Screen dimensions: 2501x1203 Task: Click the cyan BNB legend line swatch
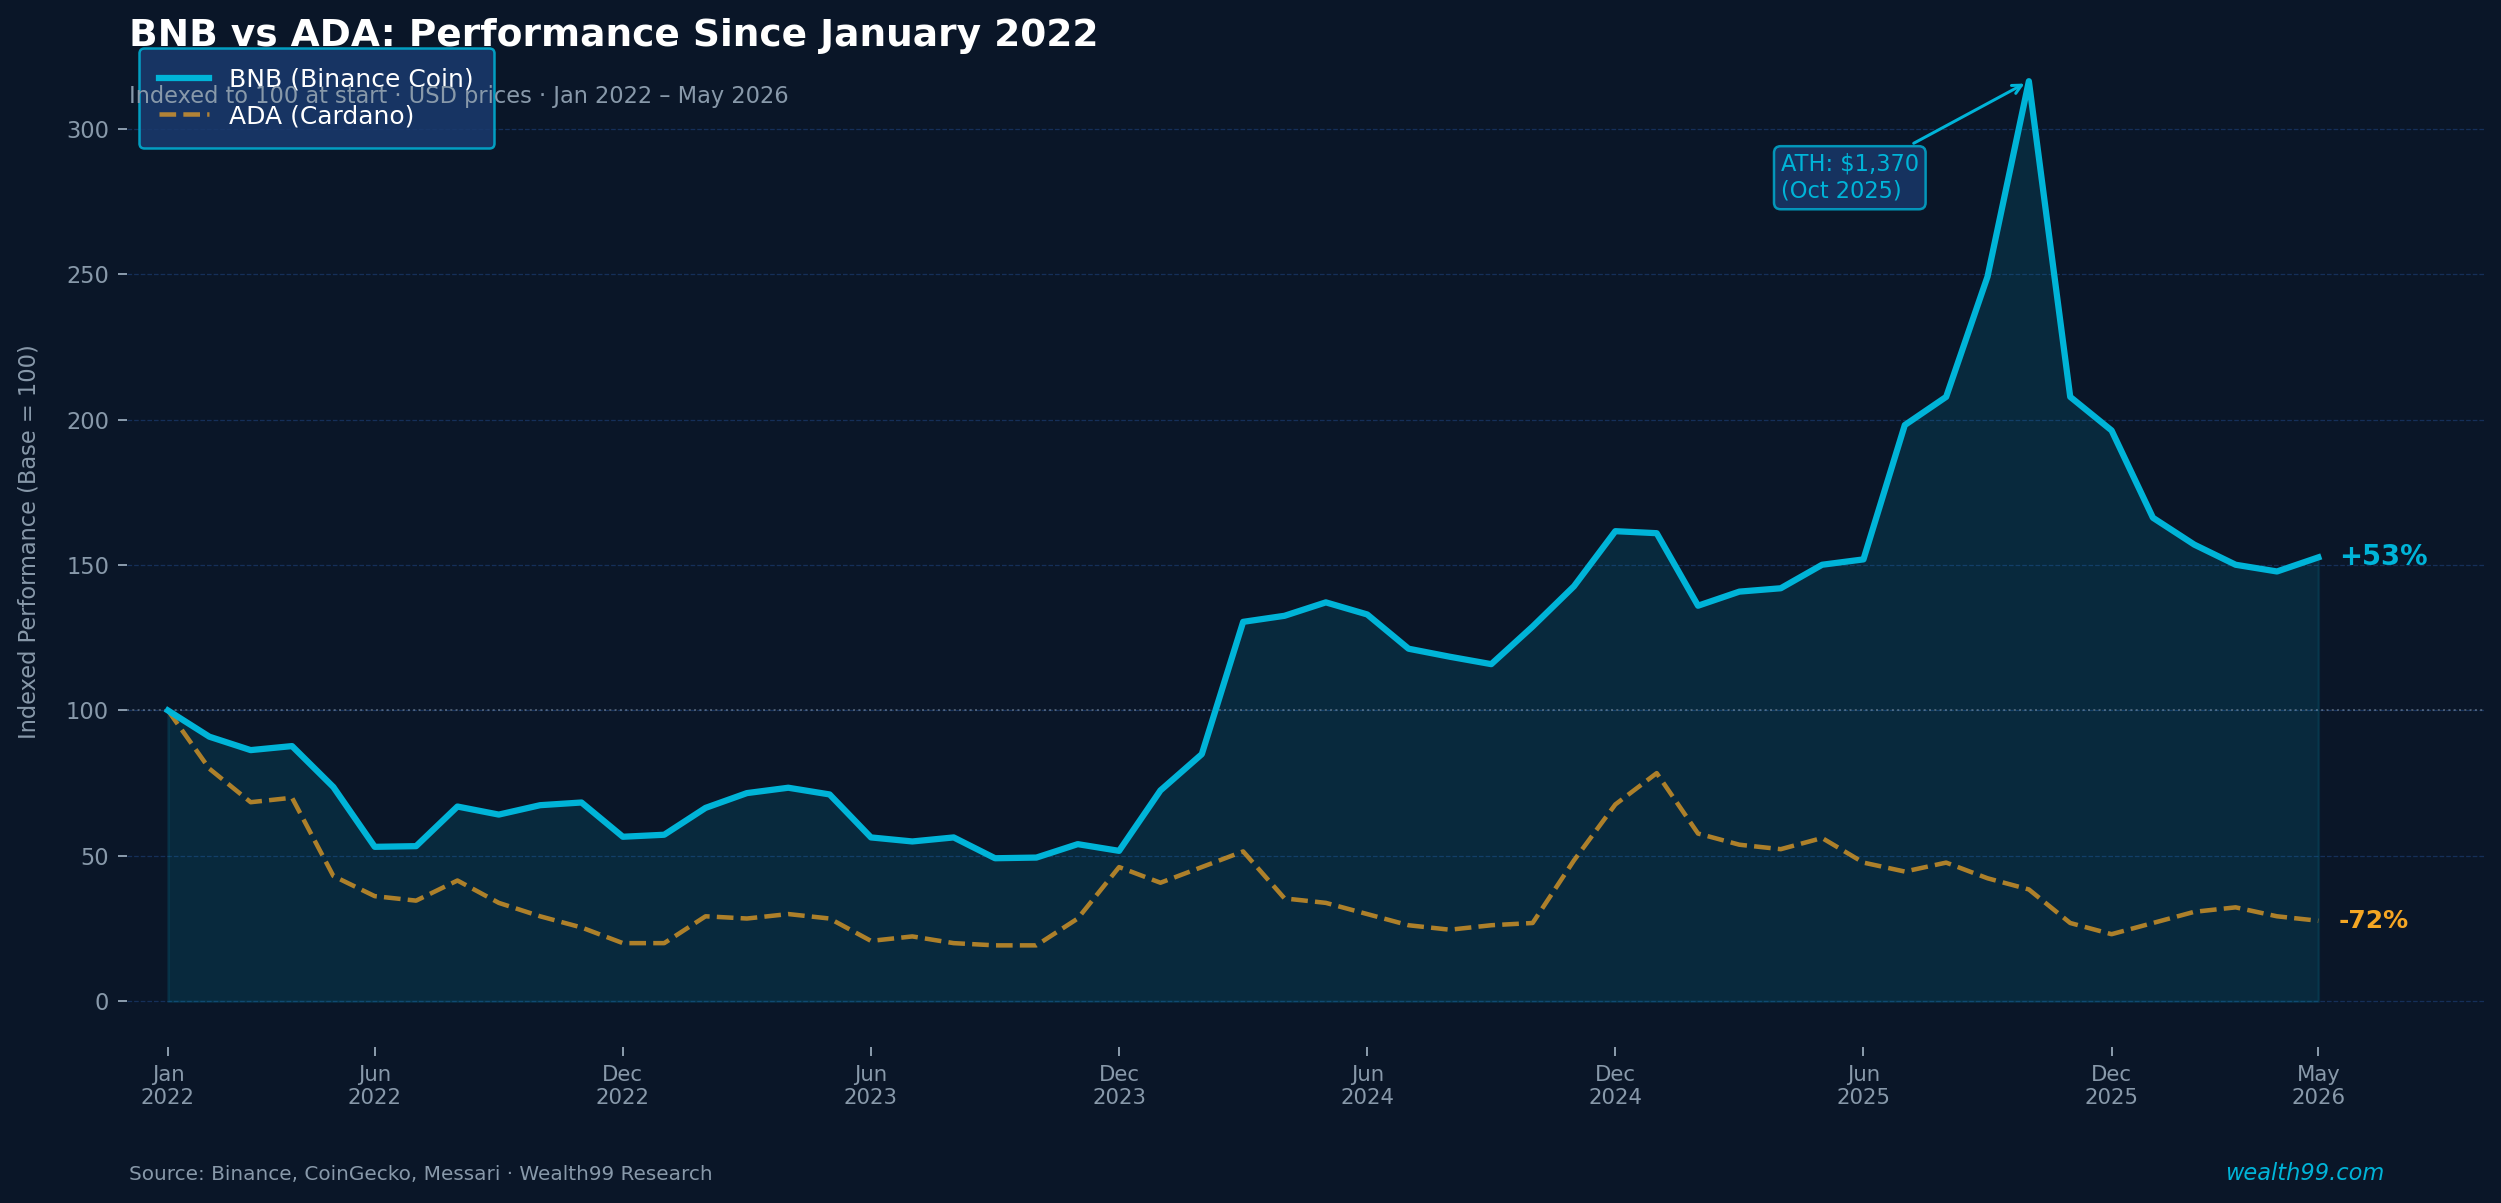[x=184, y=78]
